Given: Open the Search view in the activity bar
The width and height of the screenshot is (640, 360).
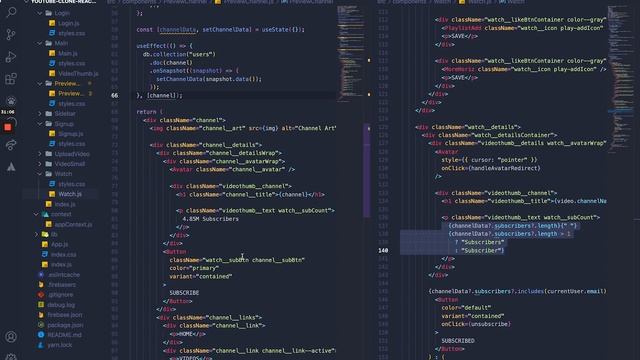Looking at the screenshot, I should pyautogui.click(x=11, y=12).
